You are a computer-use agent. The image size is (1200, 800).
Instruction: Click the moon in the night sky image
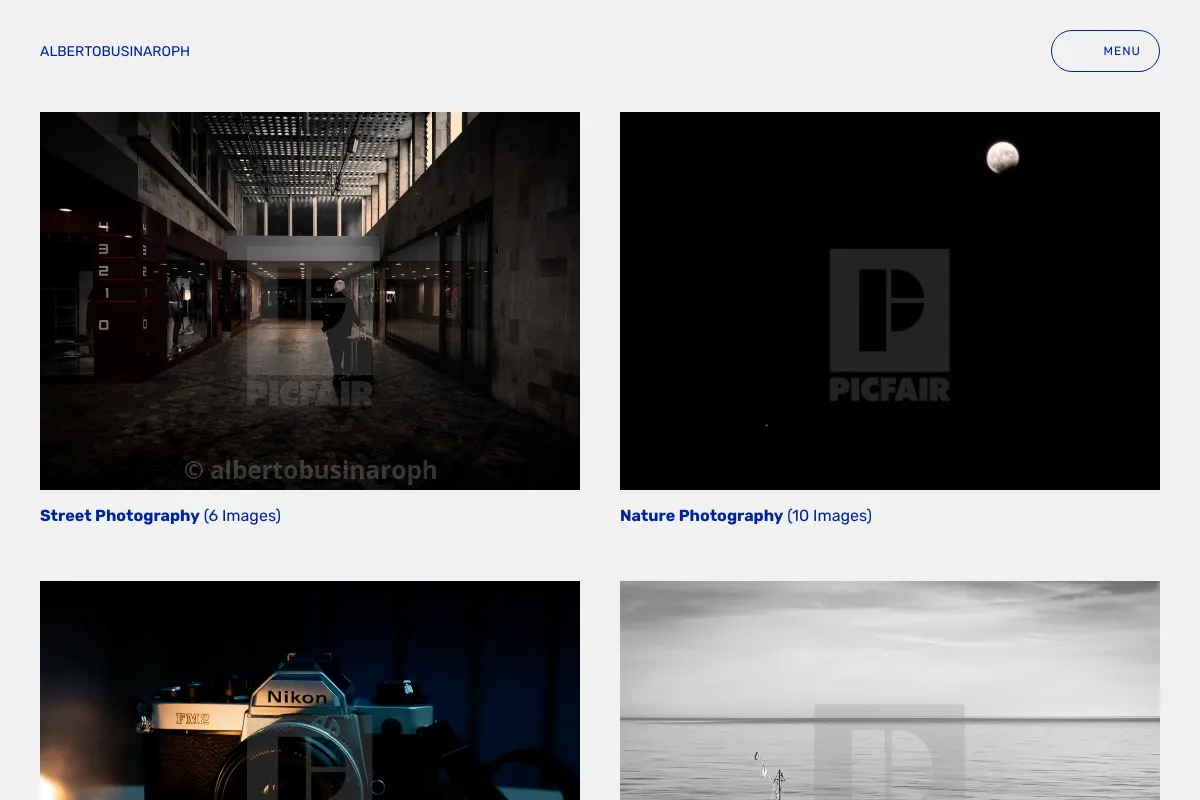pos(1002,157)
